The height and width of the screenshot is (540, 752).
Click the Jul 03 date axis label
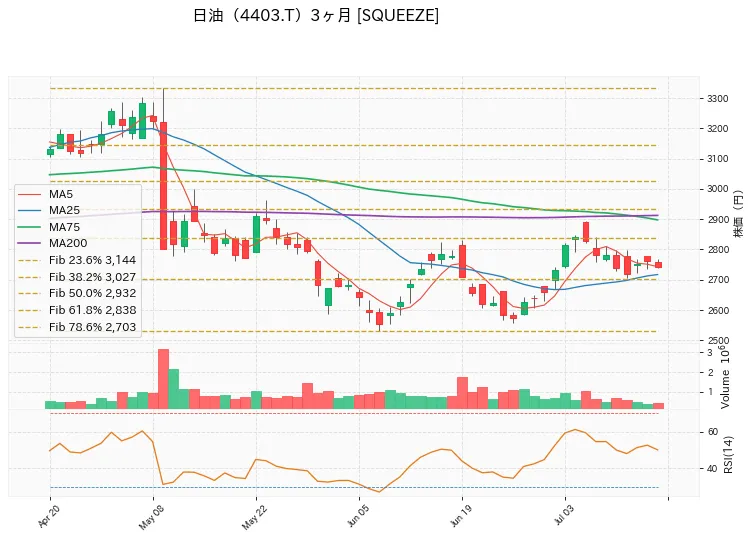(x=562, y=516)
